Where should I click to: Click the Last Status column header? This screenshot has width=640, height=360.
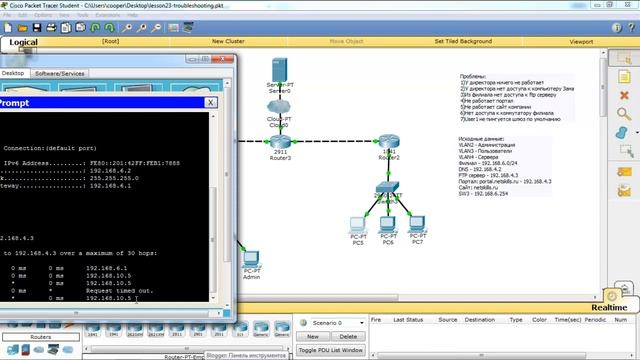(408, 320)
